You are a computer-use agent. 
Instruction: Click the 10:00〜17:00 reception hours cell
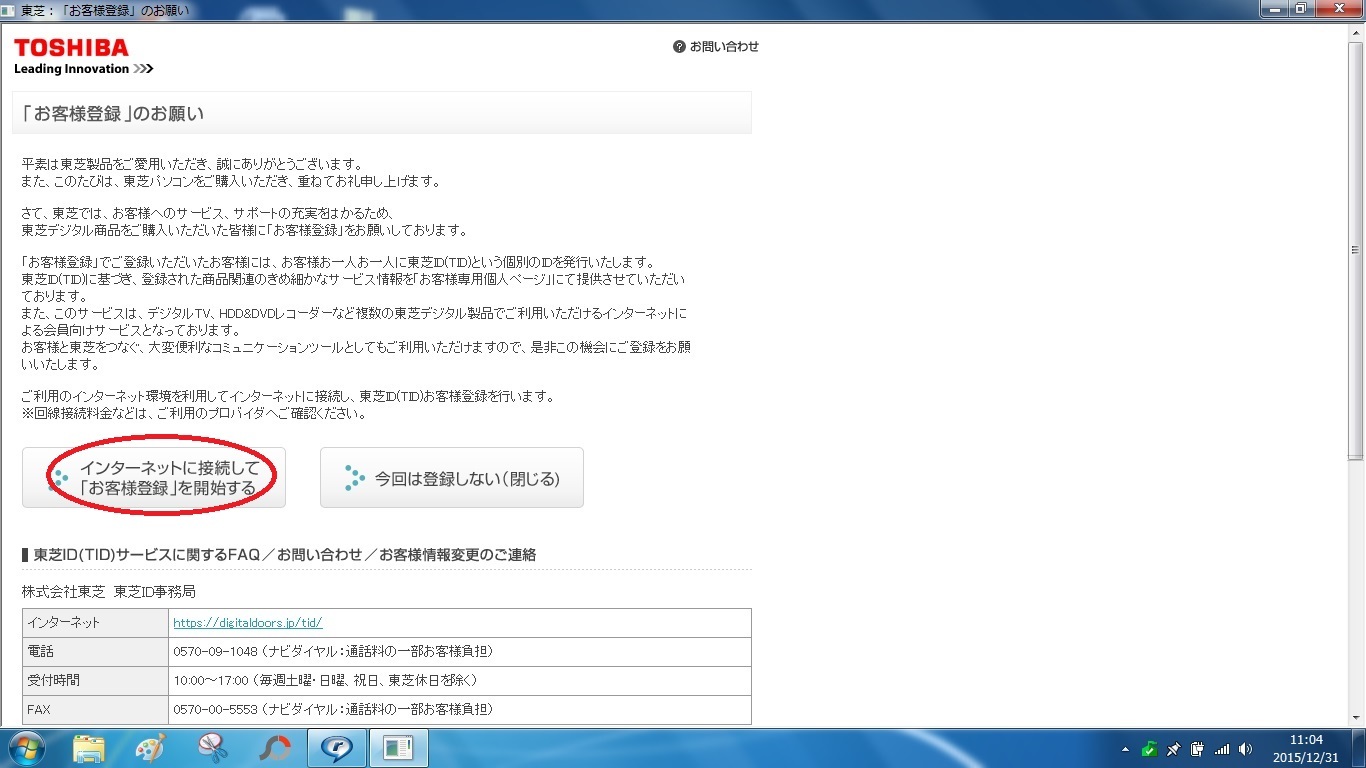point(460,680)
